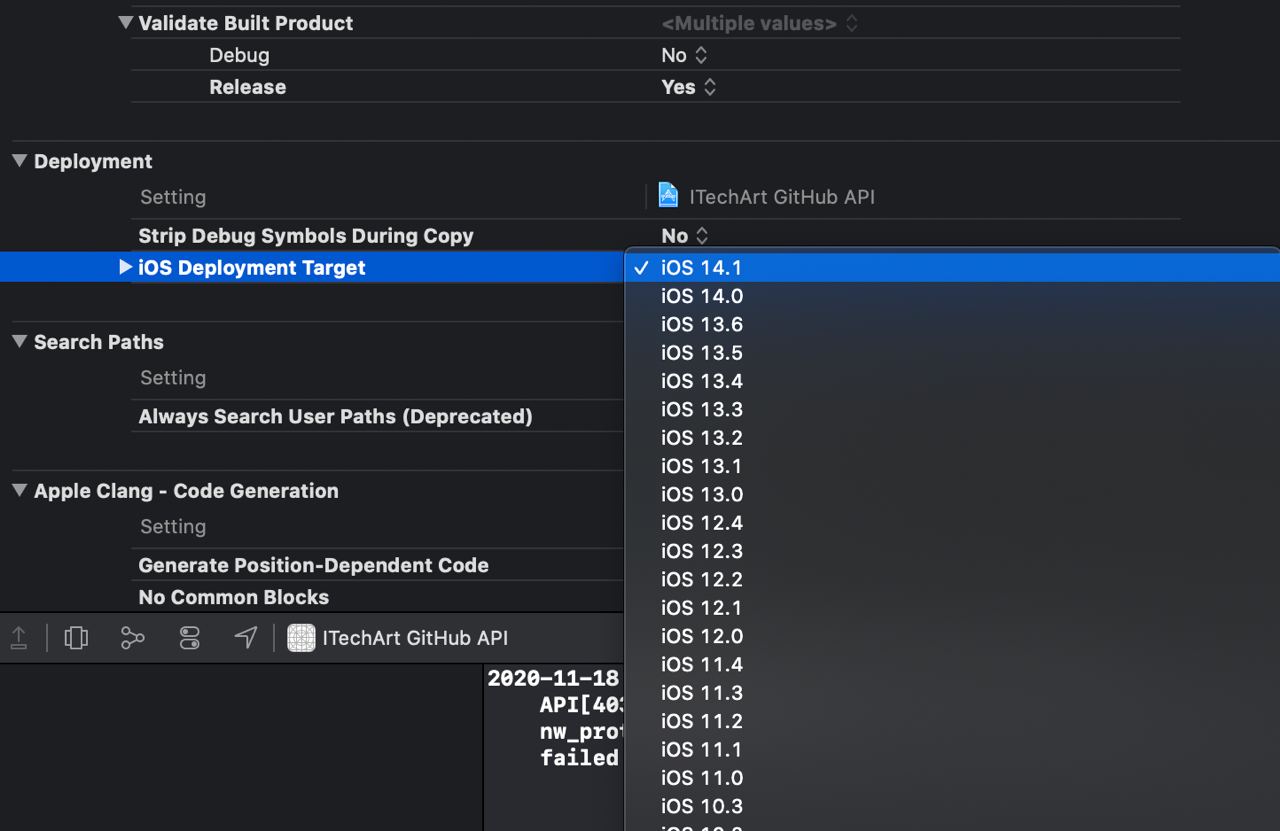Open Strip Debug Symbols No popup

click(x=685, y=236)
